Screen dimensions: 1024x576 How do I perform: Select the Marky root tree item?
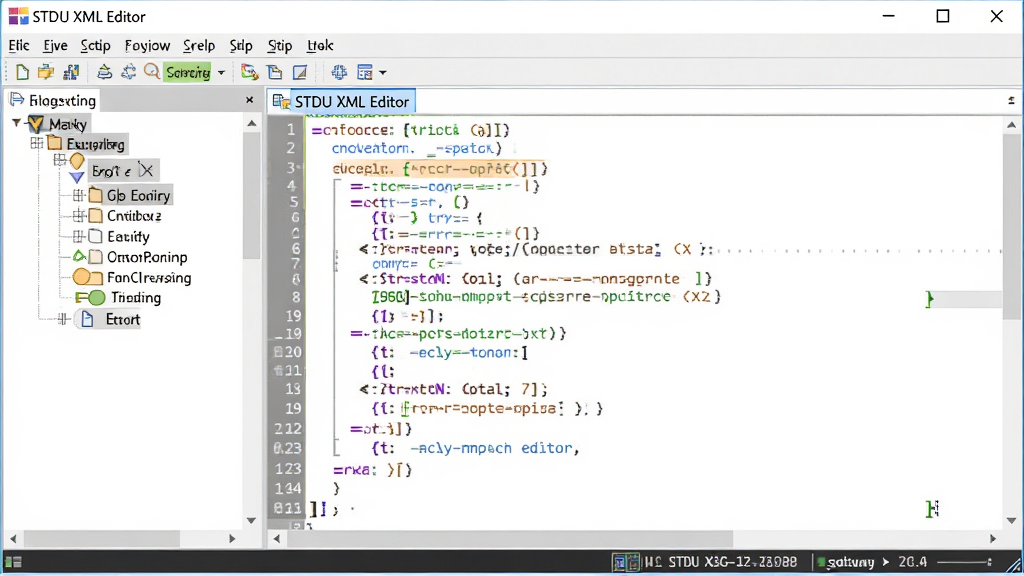(68, 123)
